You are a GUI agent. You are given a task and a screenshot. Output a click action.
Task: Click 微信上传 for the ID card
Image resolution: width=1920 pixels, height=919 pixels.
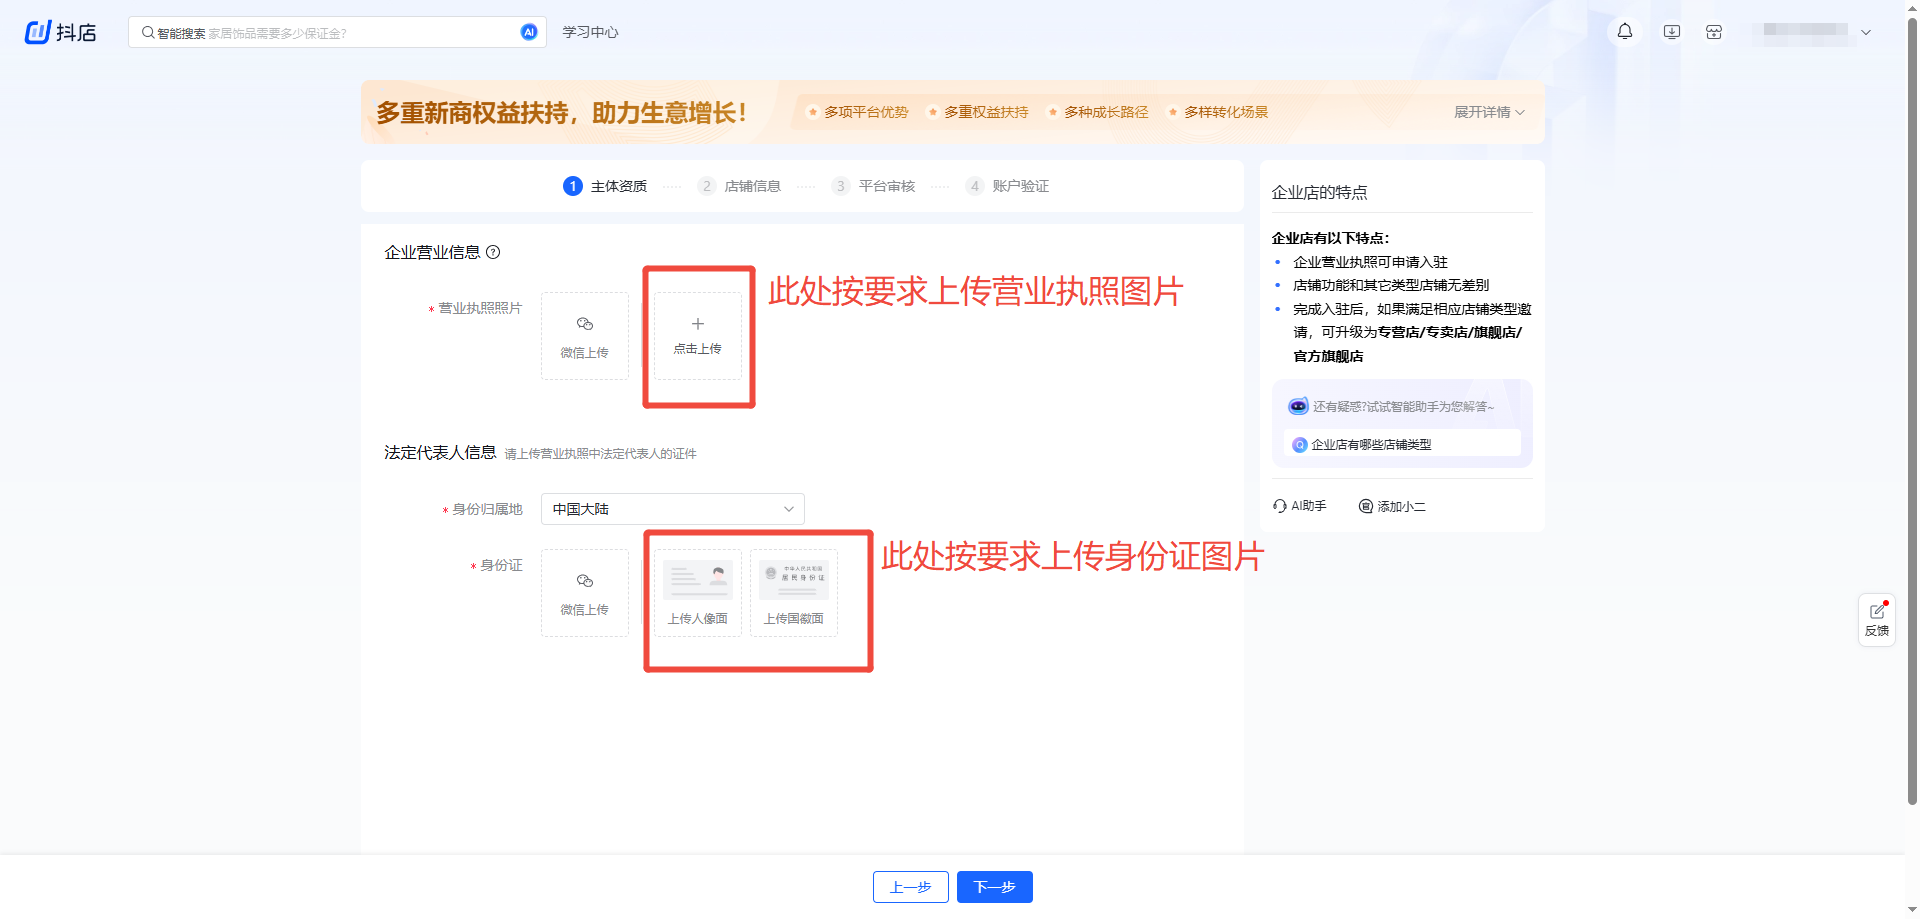584,593
